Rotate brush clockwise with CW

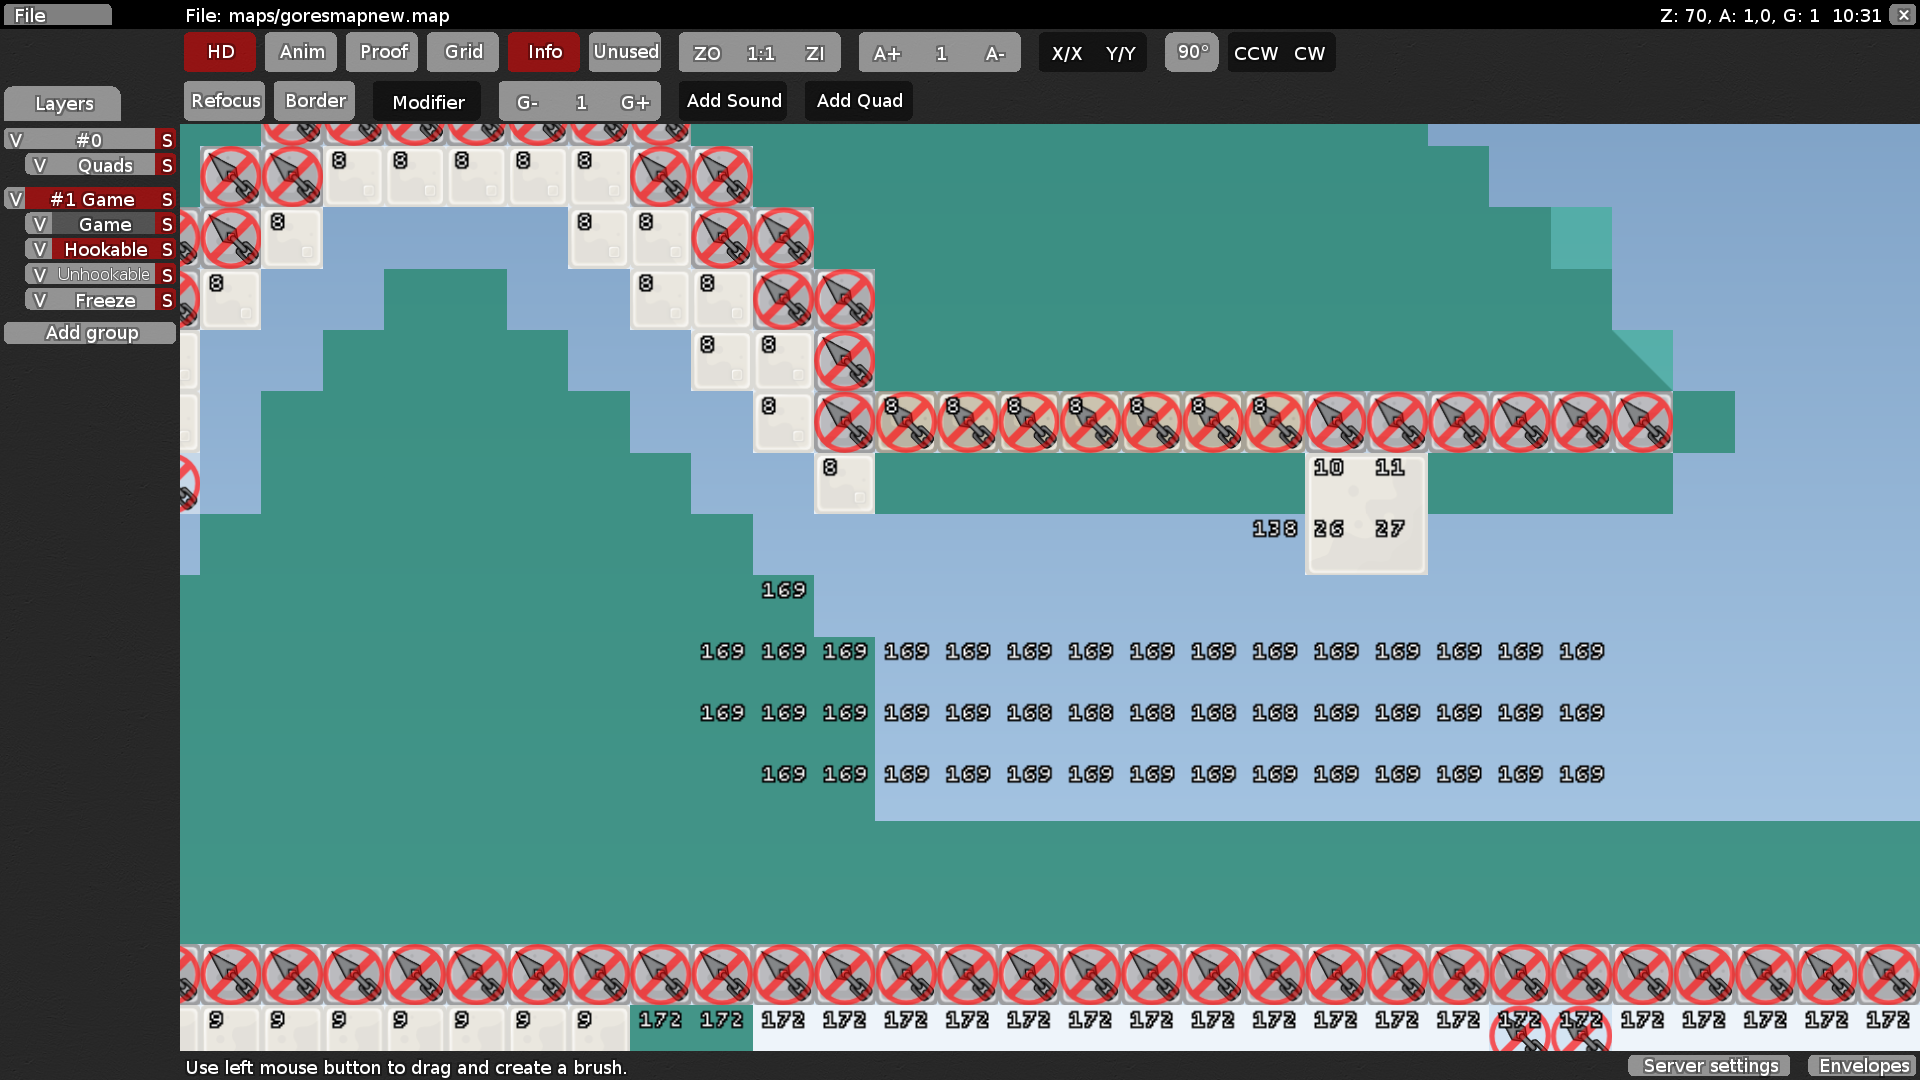(1309, 53)
